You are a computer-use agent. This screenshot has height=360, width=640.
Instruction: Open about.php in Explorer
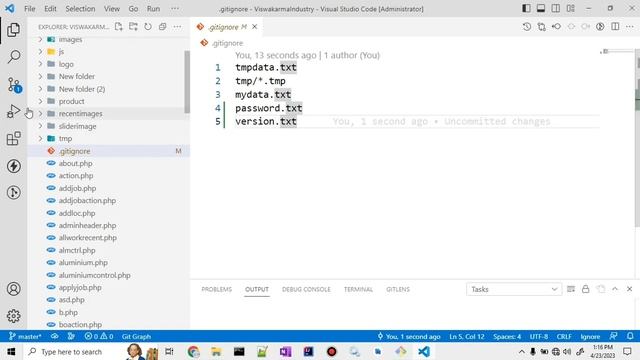pos(76,163)
